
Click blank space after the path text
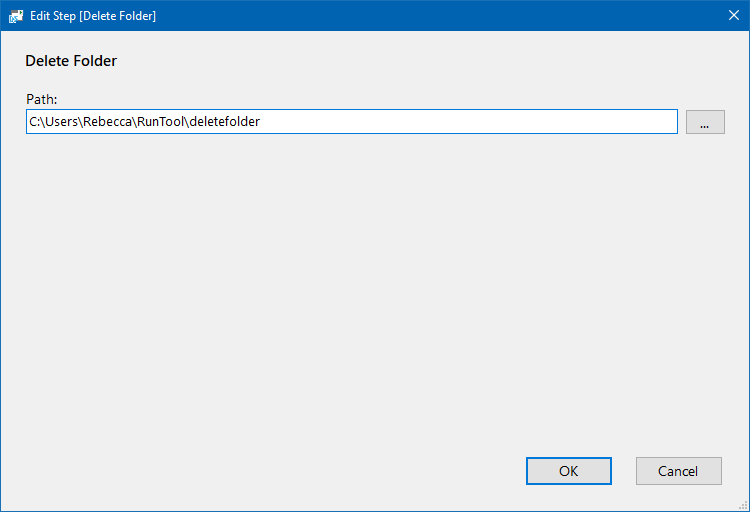coord(469,122)
